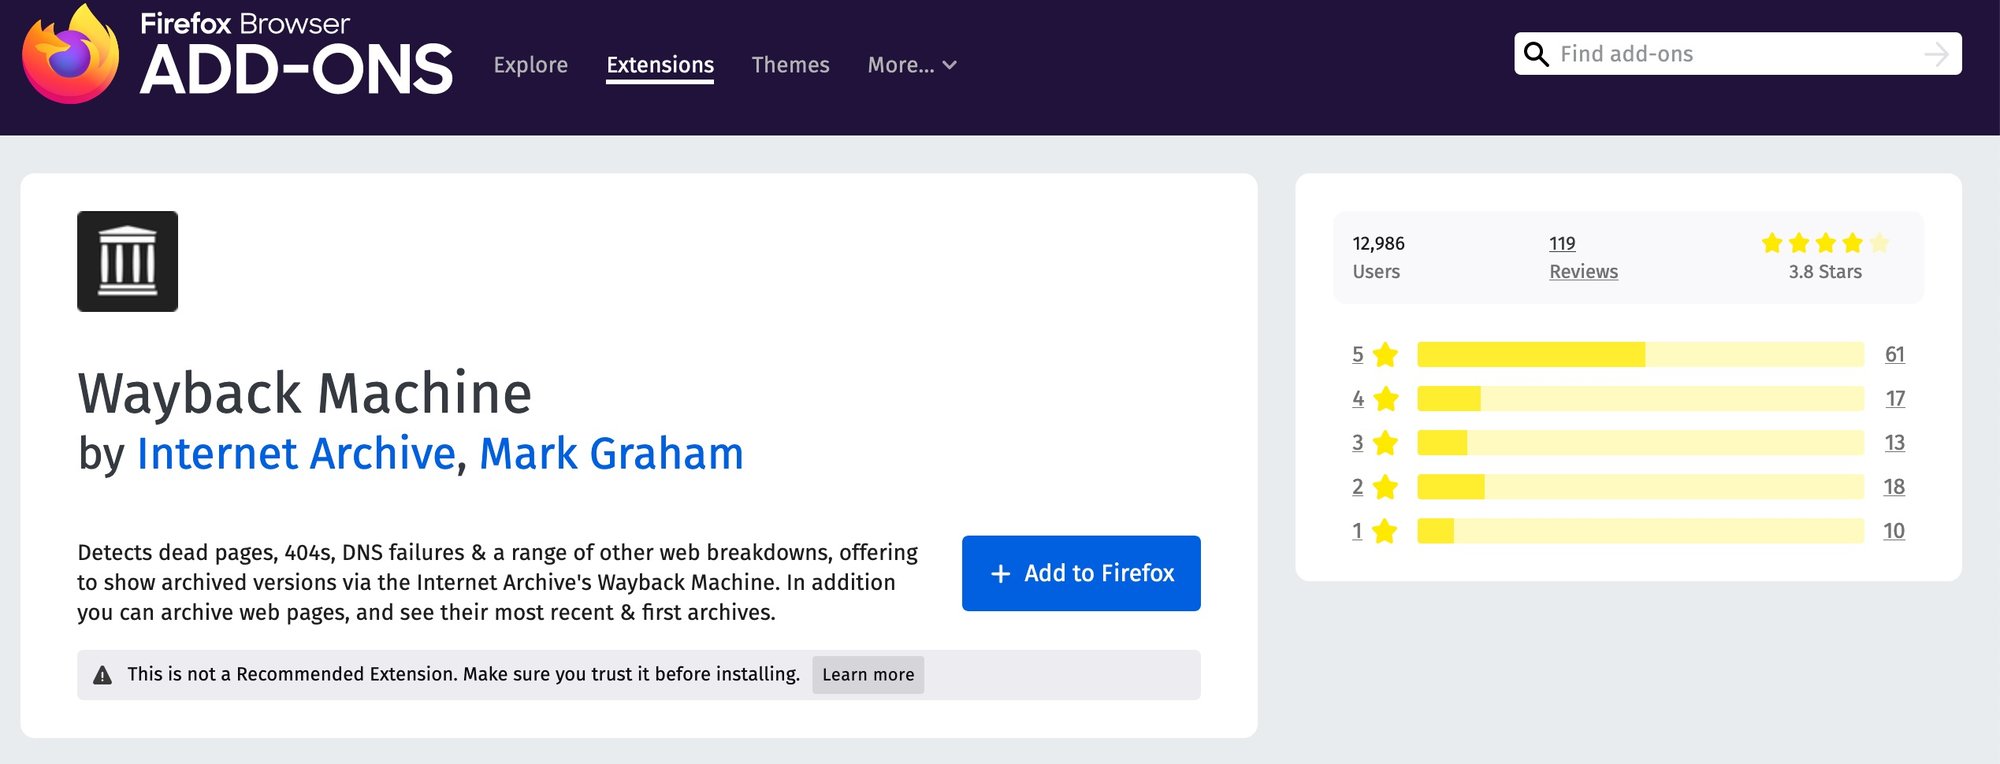
Task: Click the 5-star rating bar
Action: 1640,354
